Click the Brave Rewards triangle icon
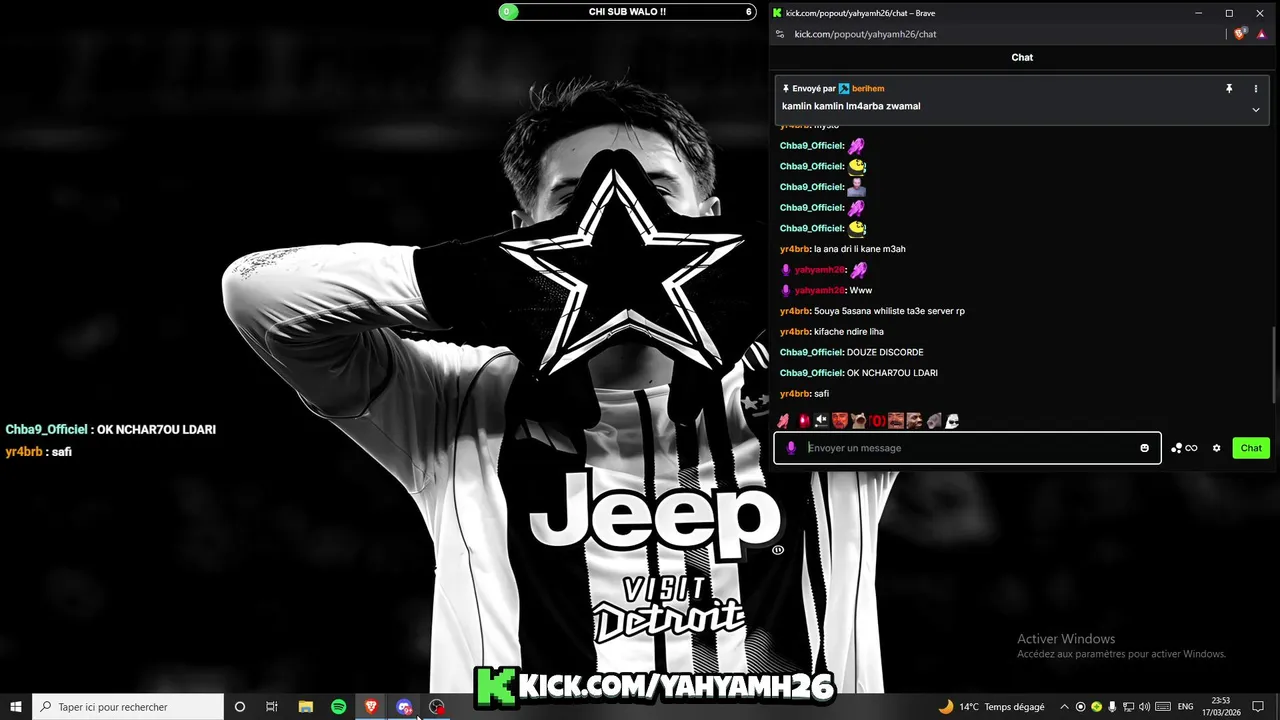This screenshot has width=1280, height=720. tap(1259, 34)
